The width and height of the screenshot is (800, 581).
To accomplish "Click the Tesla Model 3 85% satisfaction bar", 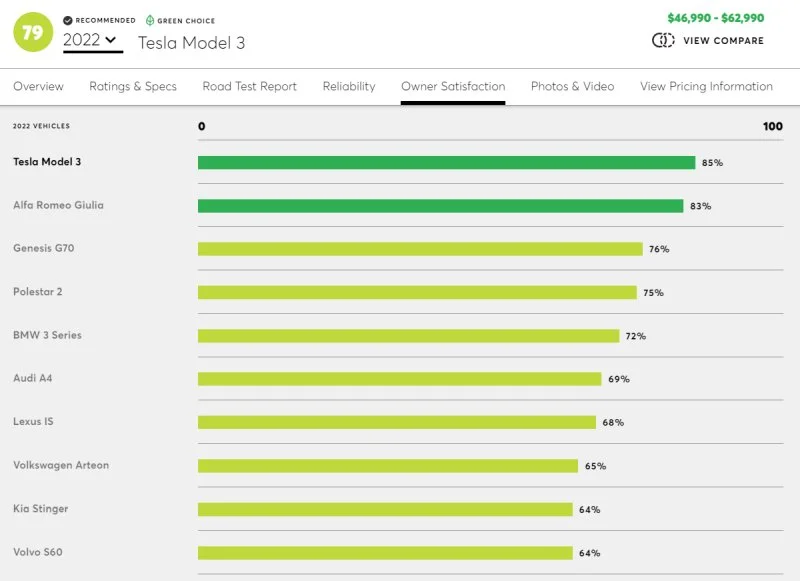I will tap(446, 162).
